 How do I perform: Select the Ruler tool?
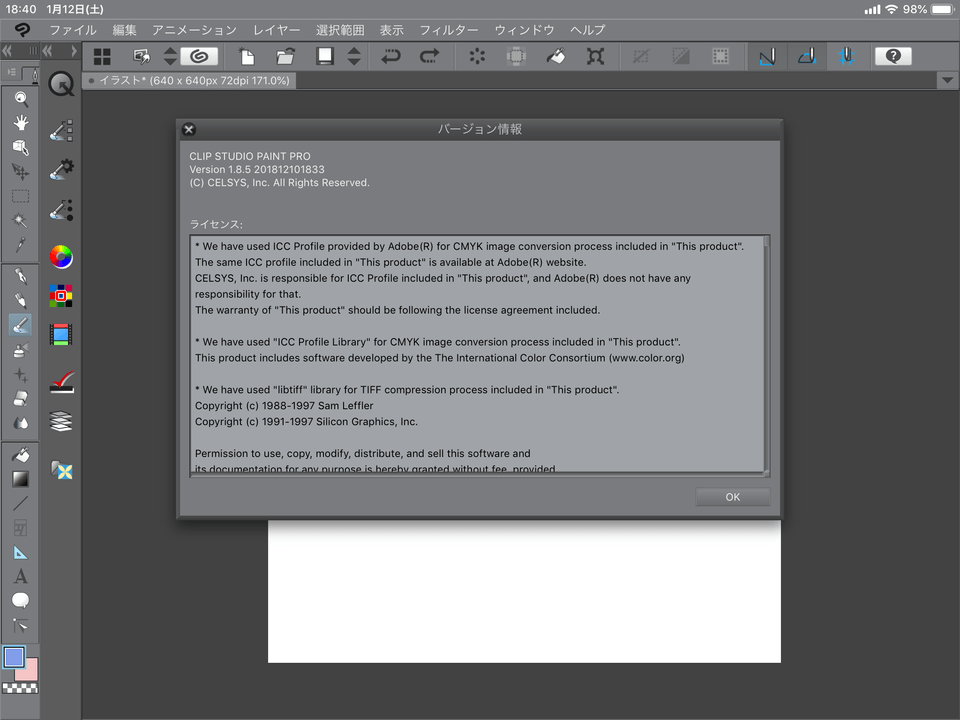[x=21, y=552]
